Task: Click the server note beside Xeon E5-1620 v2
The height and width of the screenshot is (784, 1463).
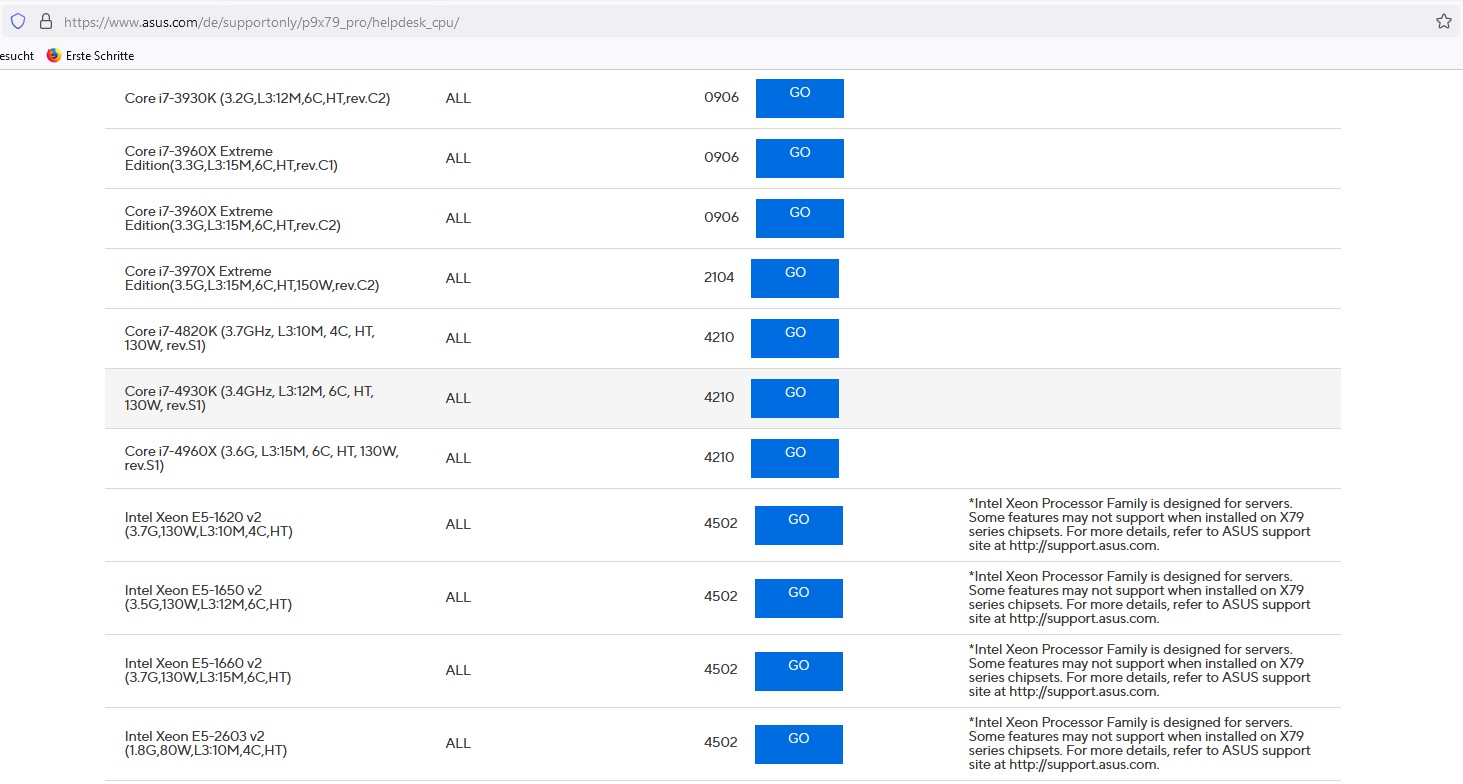Action: (x=1140, y=525)
